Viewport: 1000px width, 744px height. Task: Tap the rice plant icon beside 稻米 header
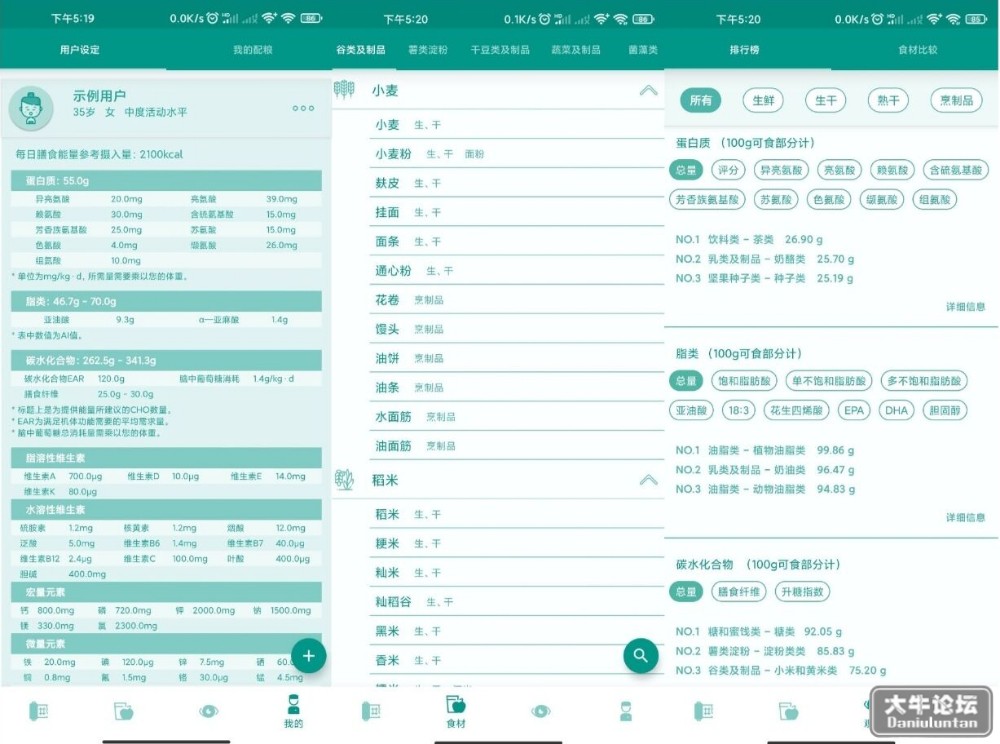tap(344, 479)
